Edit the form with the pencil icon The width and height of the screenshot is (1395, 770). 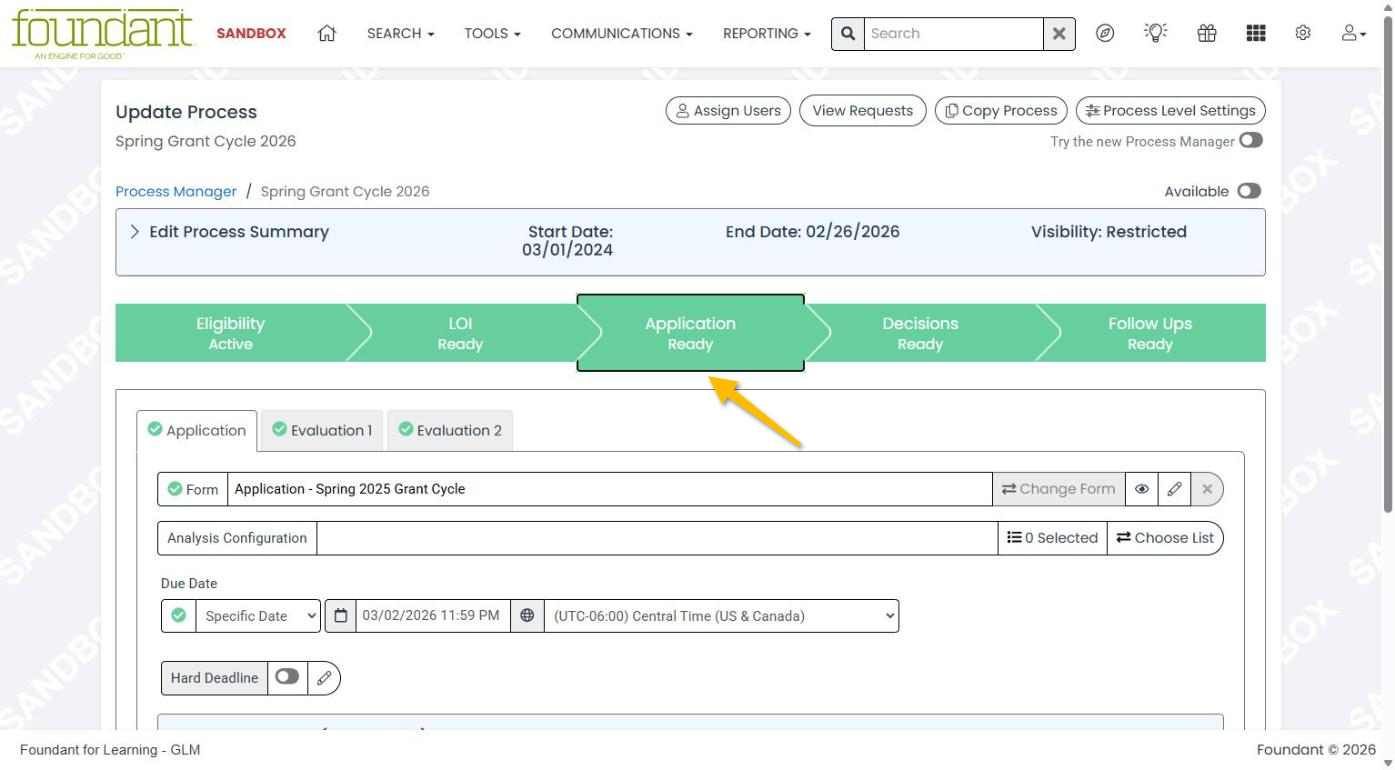coord(1175,489)
